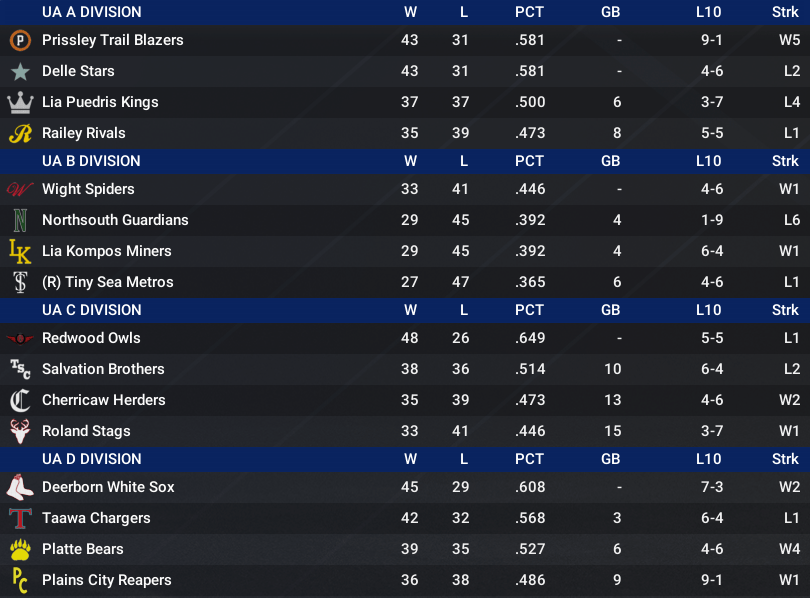Click the Prissley Trail Blazers logo icon

(20, 40)
